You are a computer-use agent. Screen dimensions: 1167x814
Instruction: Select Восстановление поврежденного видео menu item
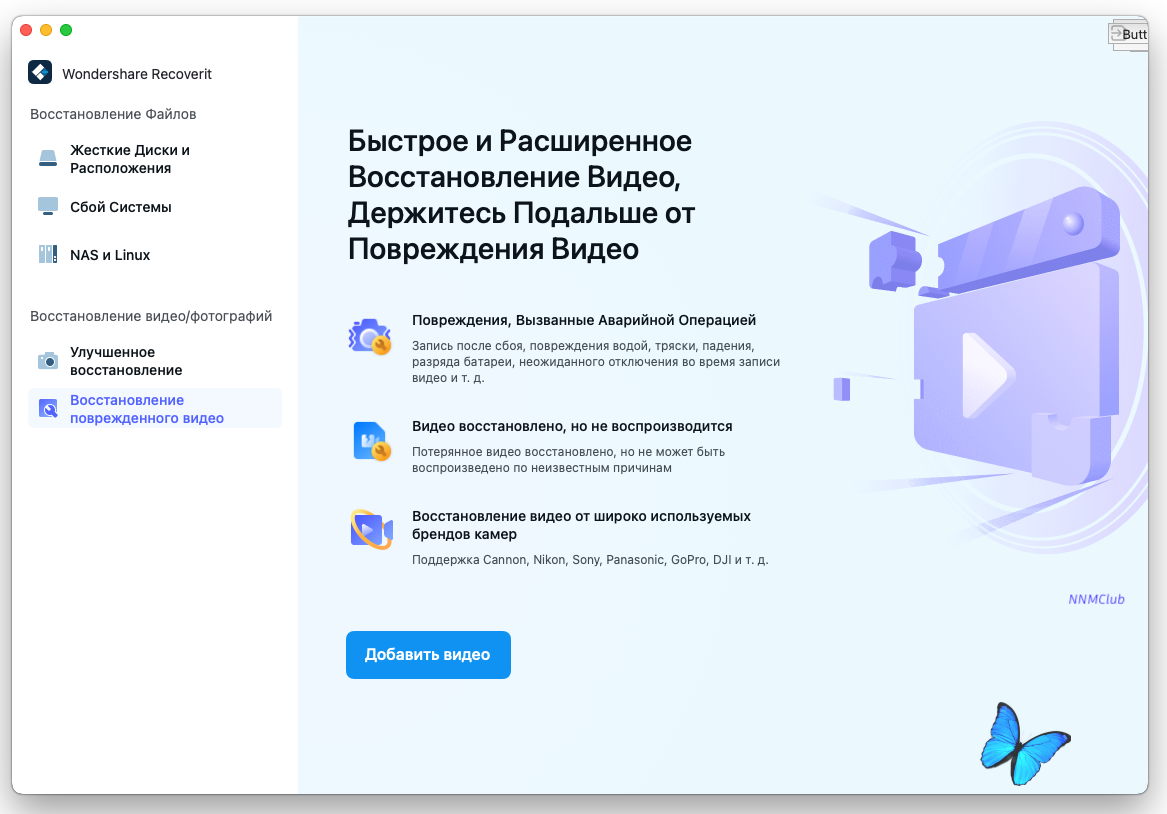click(155, 408)
